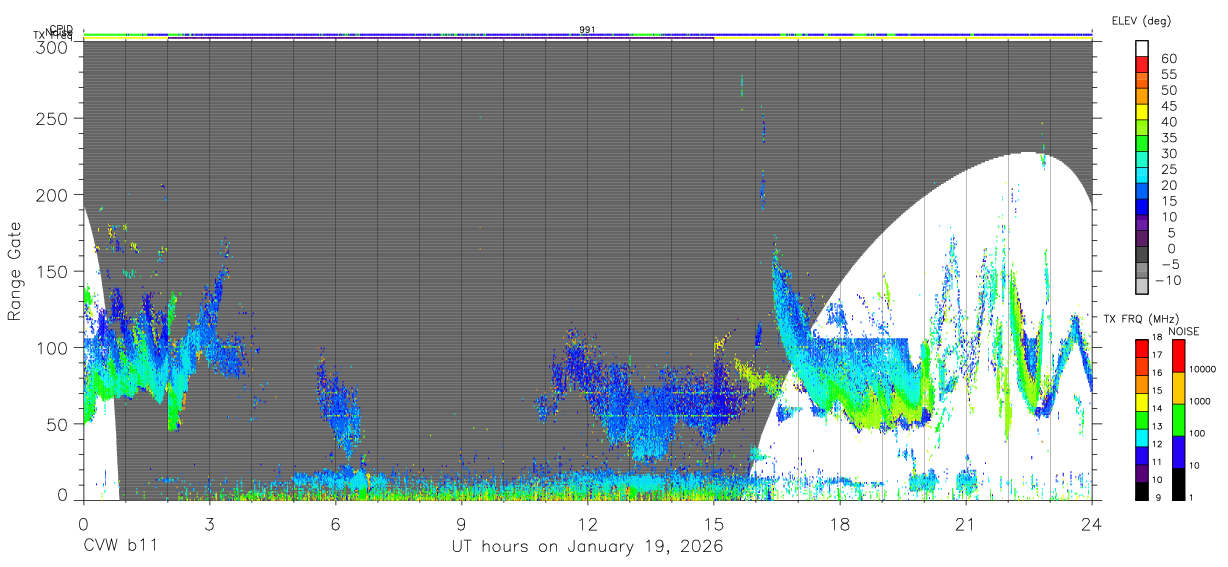This screenshot has height=567, width=1228.
Task: Click the yellow segment of the ELEV color bar
Action: 1143,111
